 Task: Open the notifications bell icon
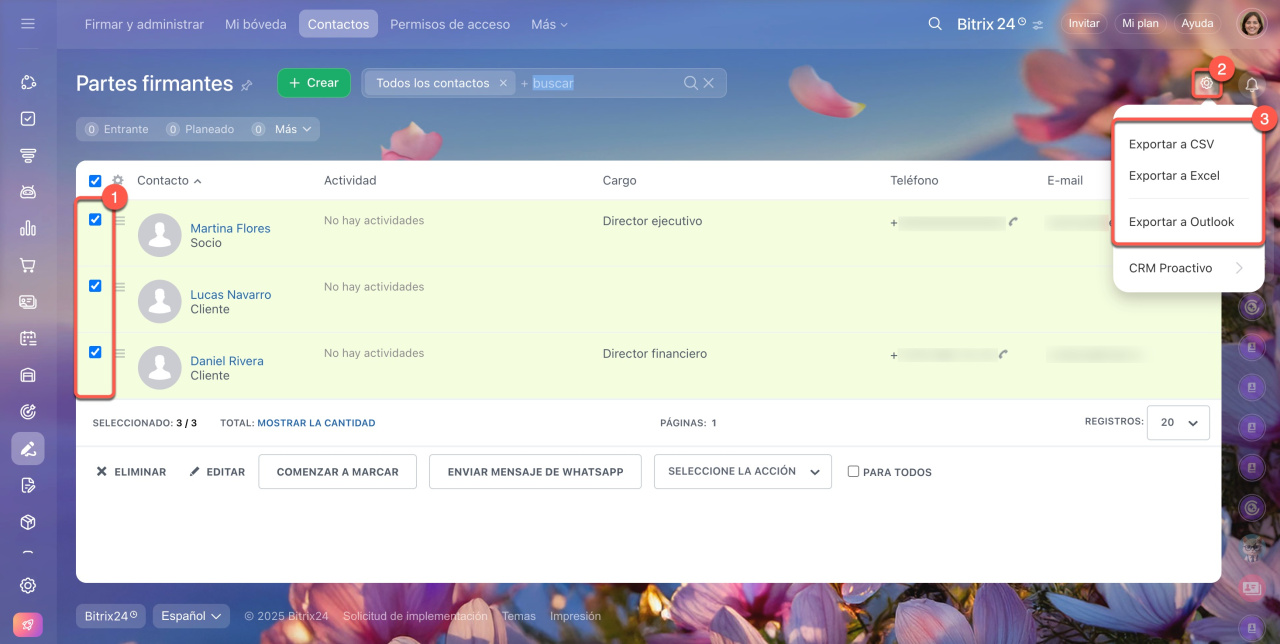pyautogui.click(x=1251, y=85)
